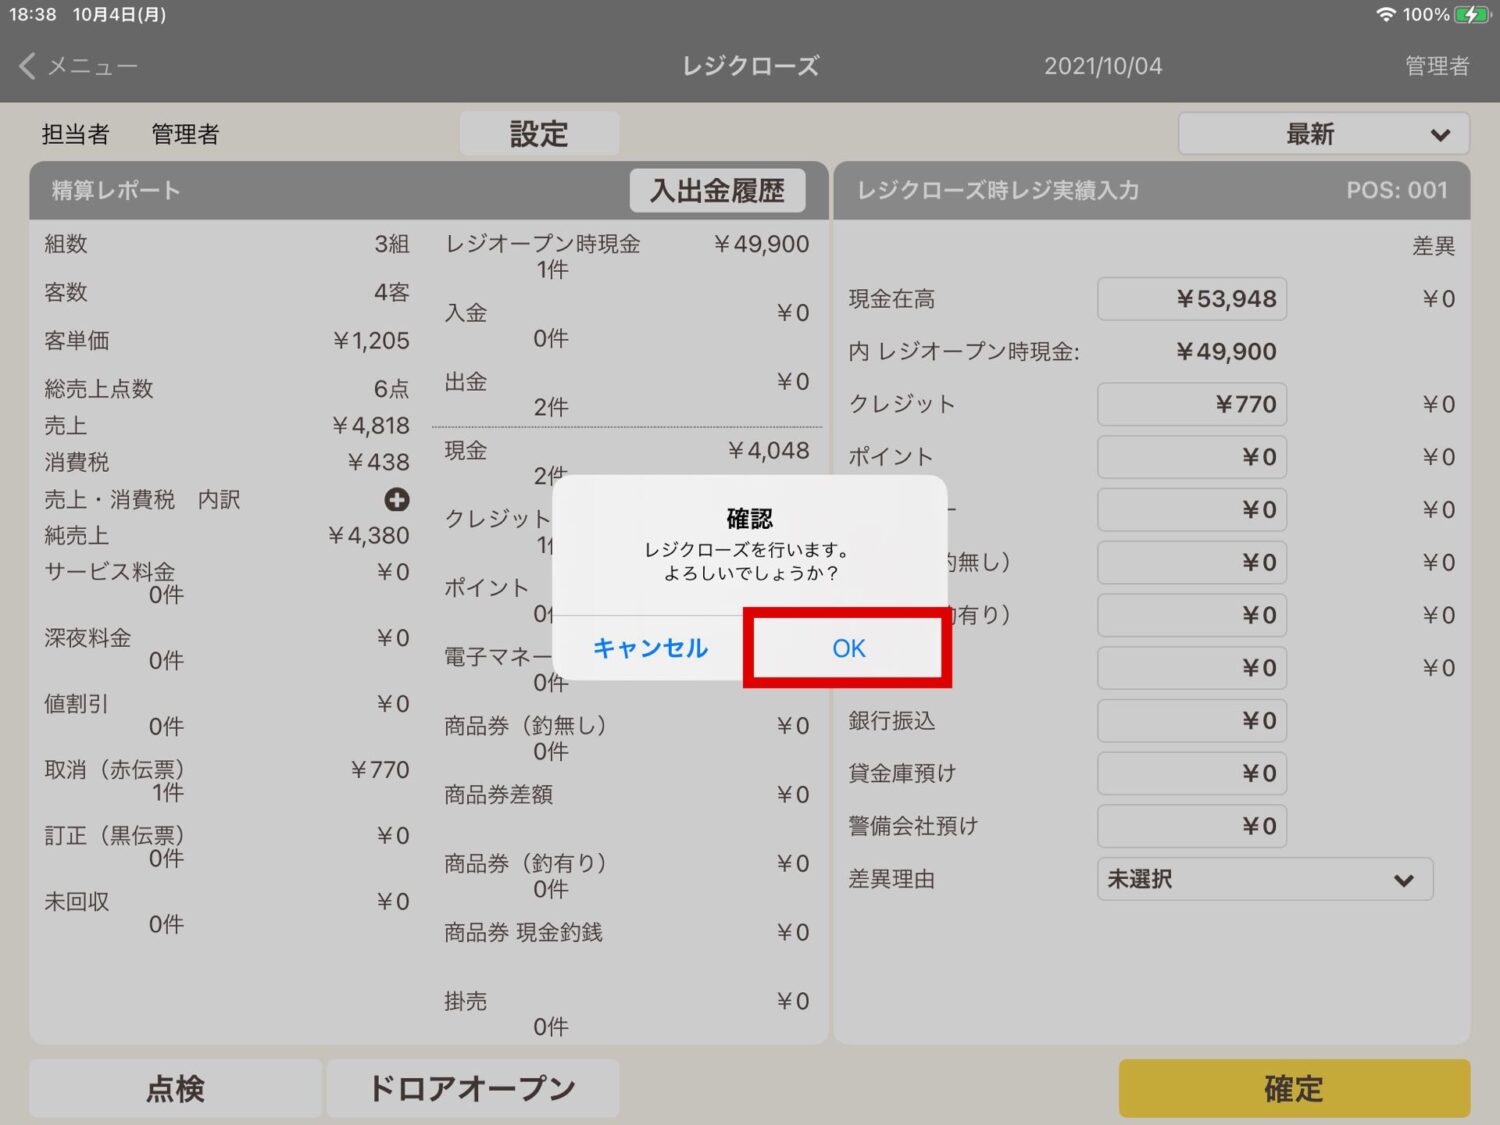Select the 総売上点数 row label

pos(99,389)
